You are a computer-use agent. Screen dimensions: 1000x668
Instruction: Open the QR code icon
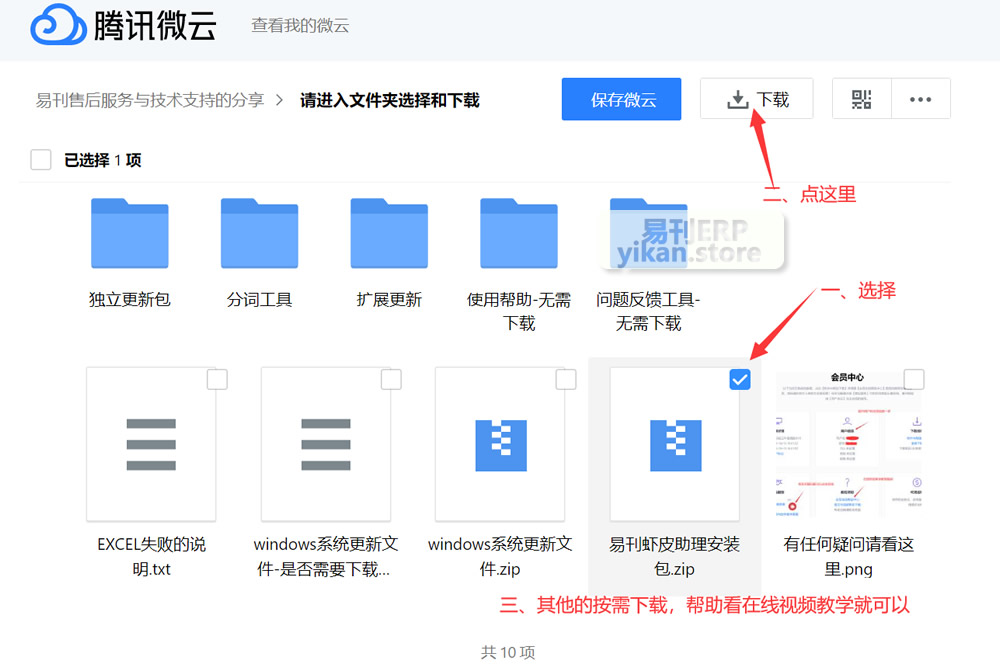[861, 99]
